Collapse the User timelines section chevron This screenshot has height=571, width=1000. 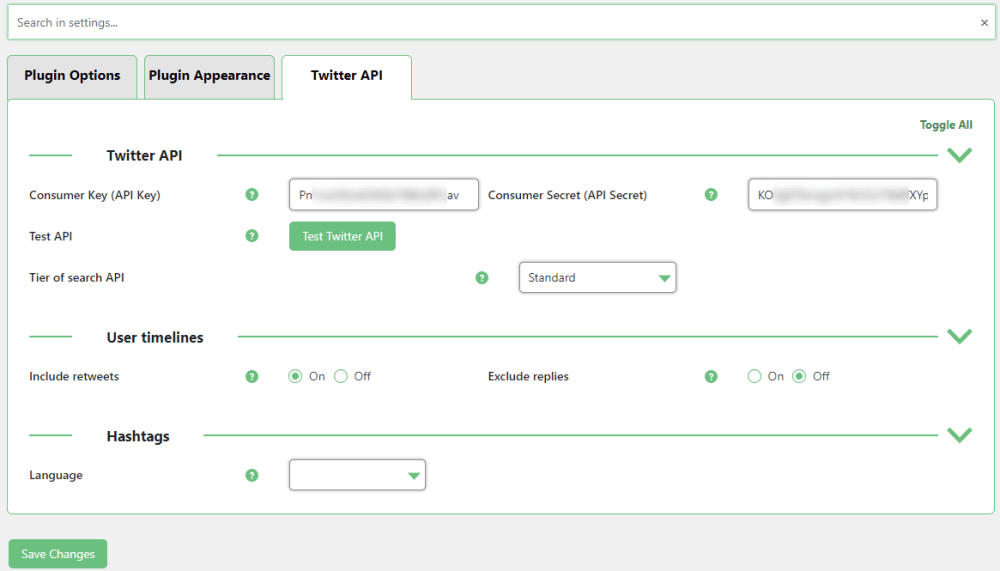959,337
